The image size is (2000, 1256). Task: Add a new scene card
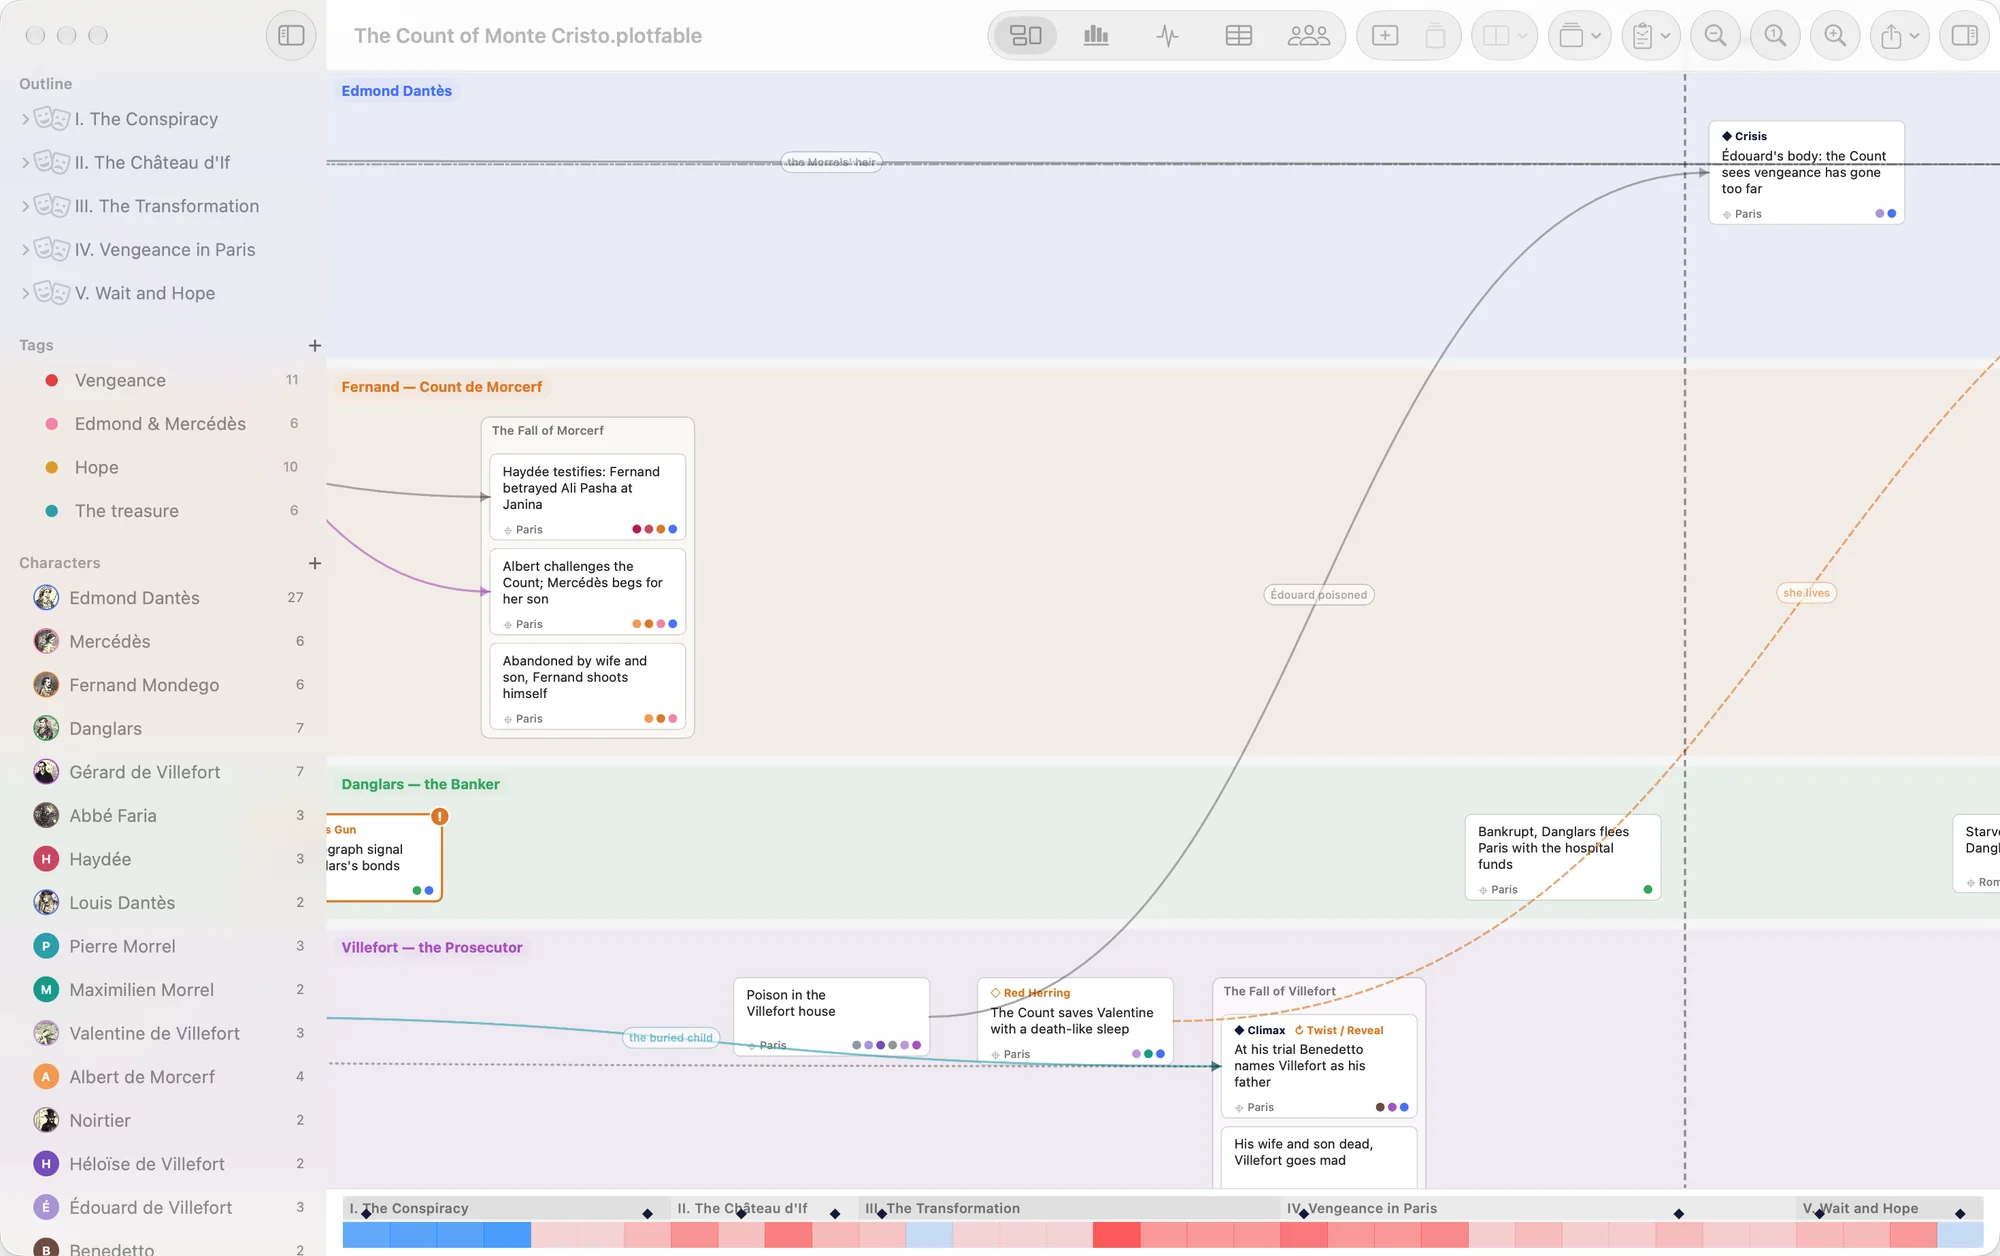[x=1385, y=36]
